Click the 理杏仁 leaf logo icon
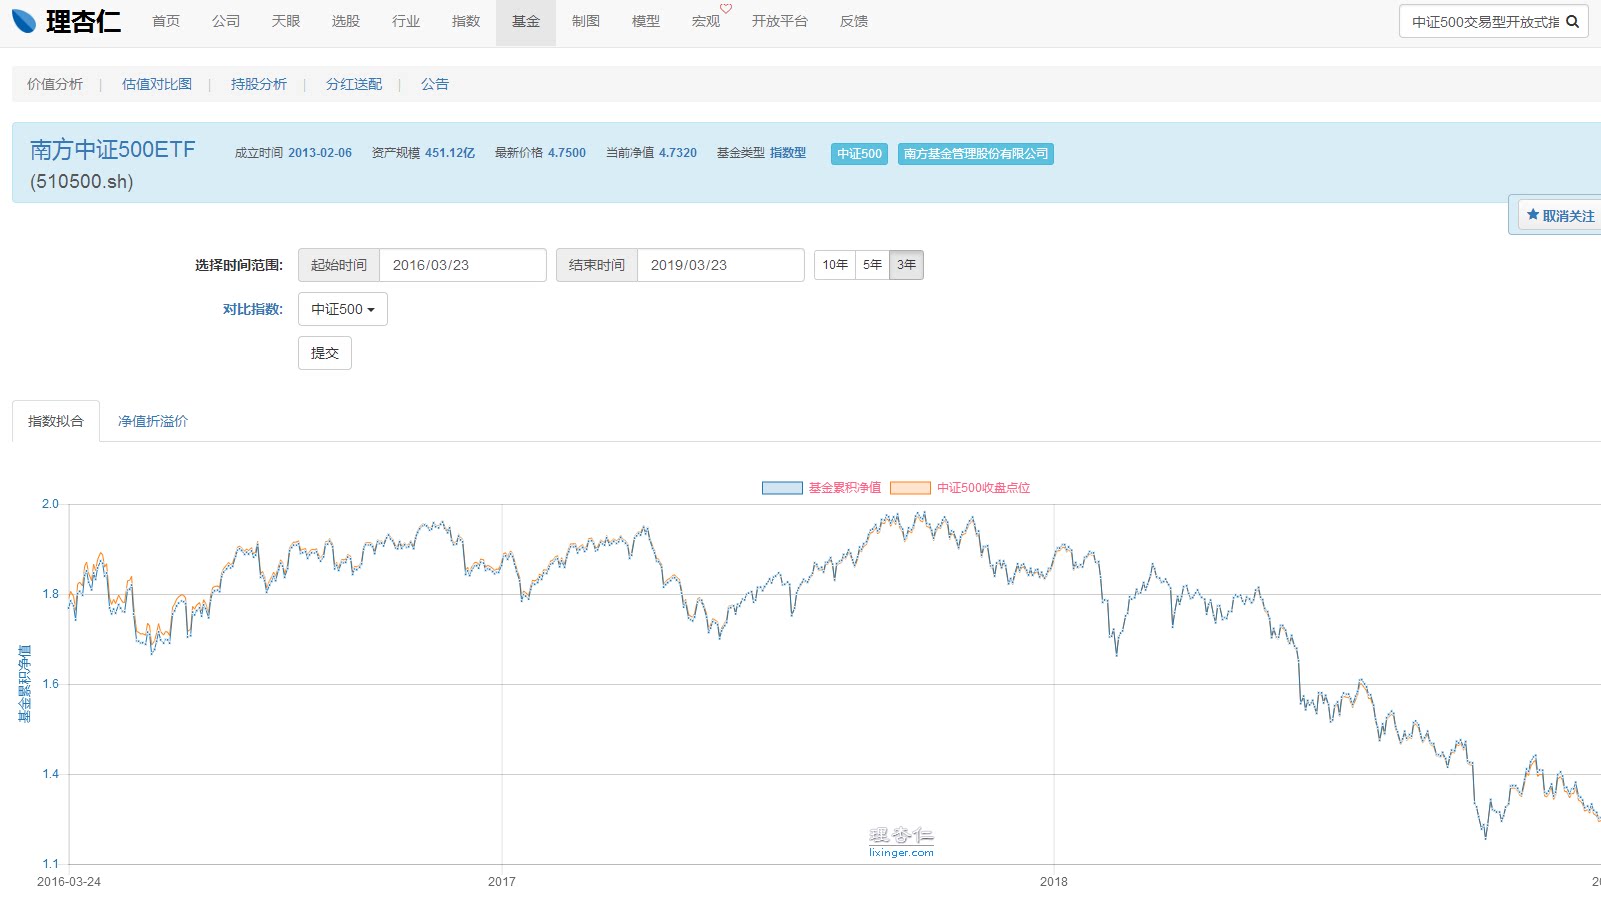The height and width of the screenshot is (909, 1601). 24,21
